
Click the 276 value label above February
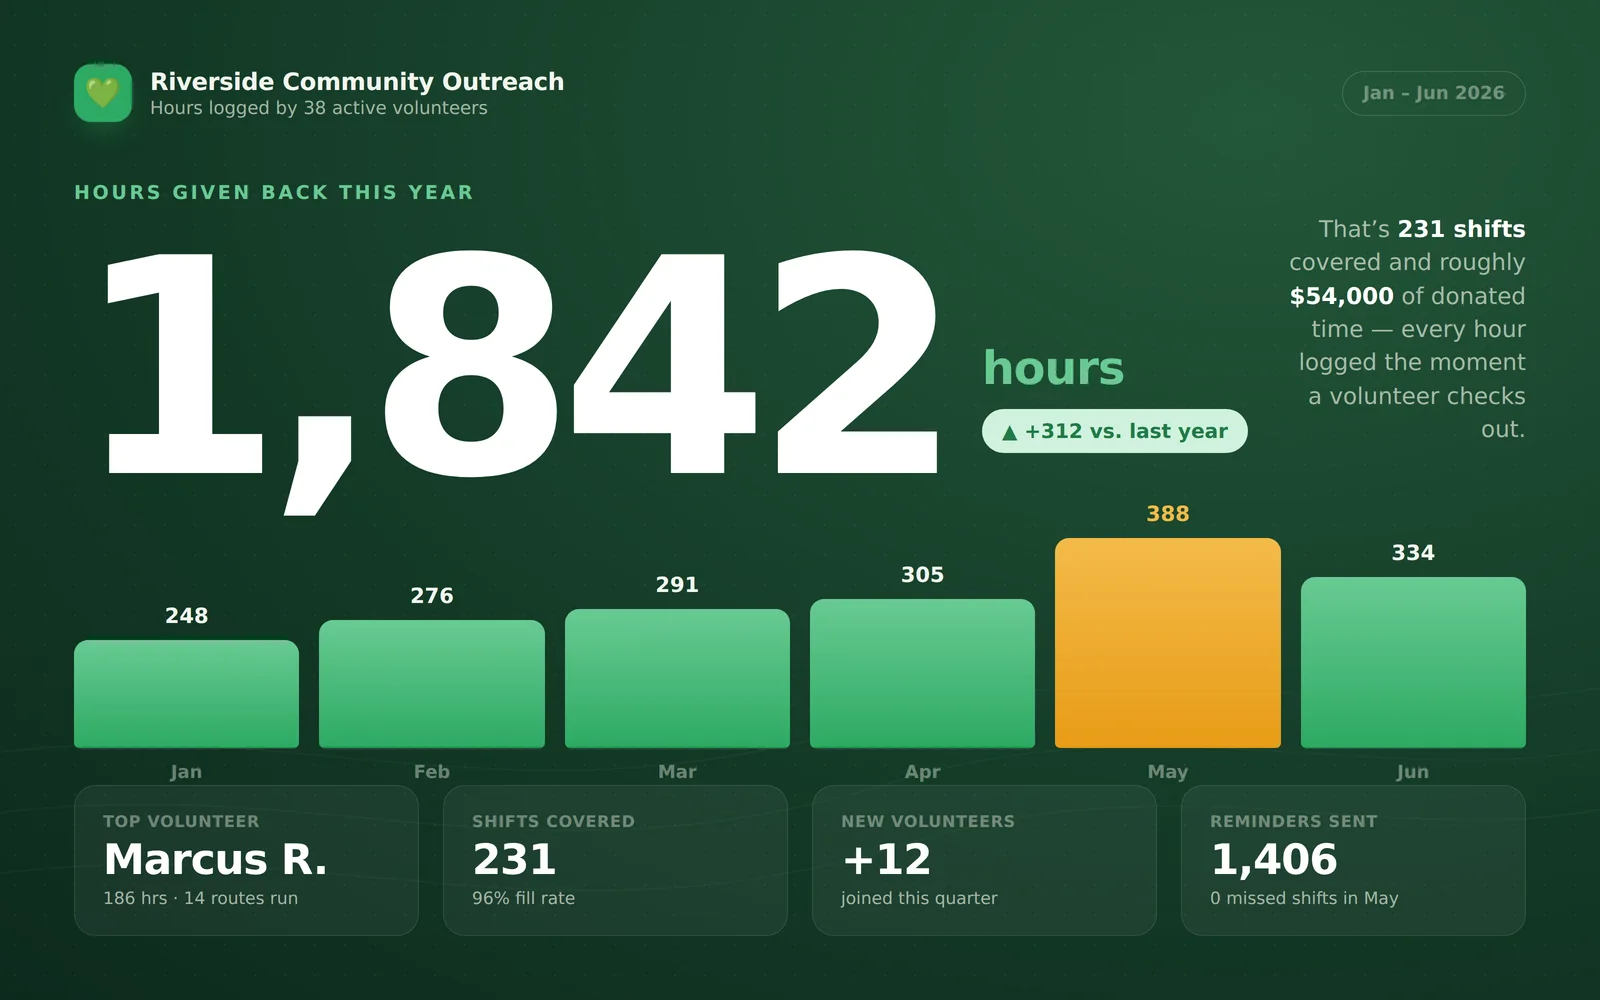[432, 596]
